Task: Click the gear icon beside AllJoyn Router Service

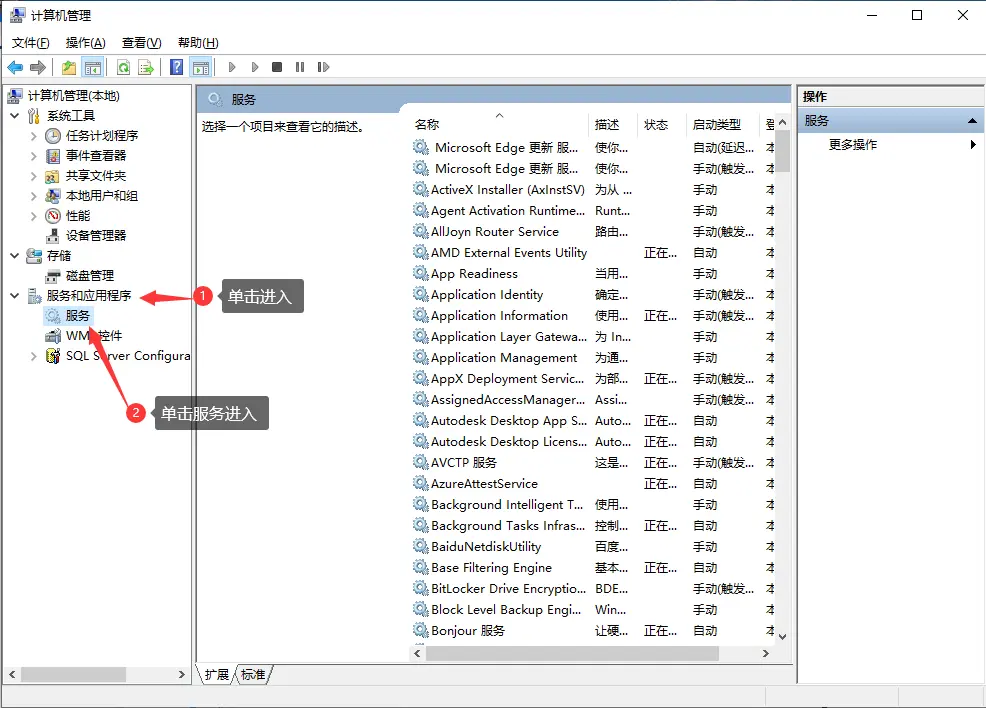Action: click(421, 231)
